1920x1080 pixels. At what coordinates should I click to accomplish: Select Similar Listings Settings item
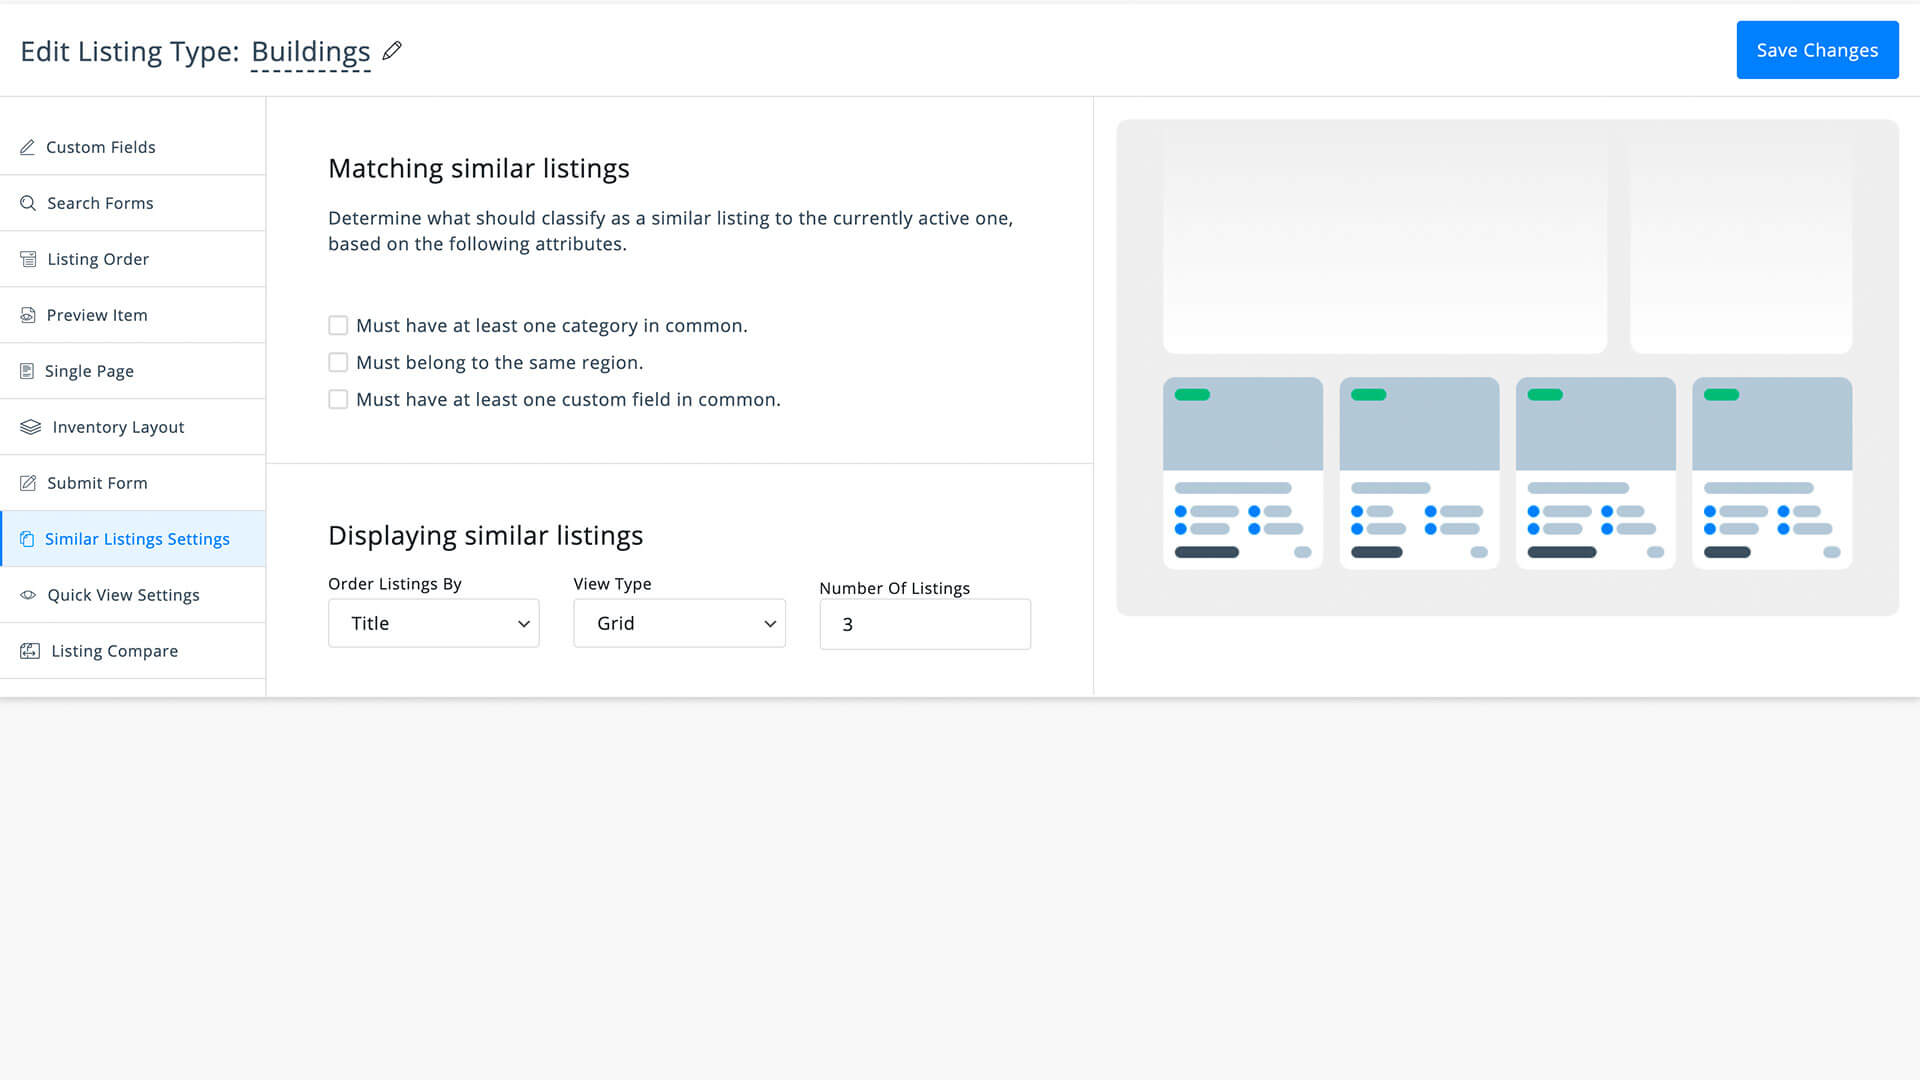point(133,539)
